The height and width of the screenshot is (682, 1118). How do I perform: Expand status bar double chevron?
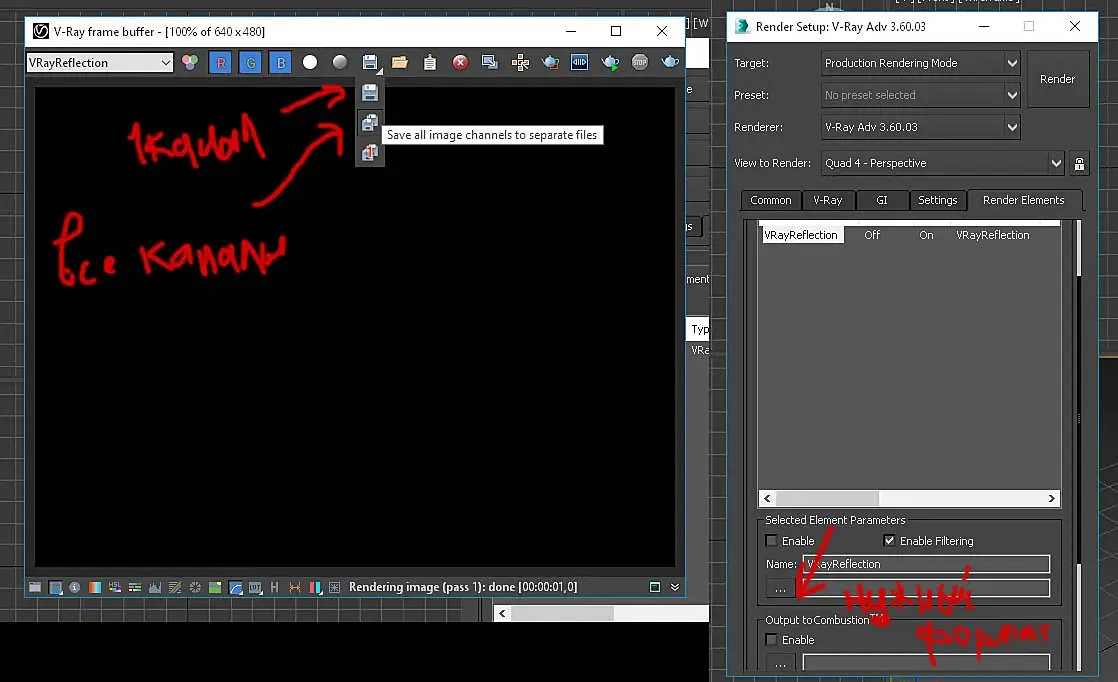675,587
